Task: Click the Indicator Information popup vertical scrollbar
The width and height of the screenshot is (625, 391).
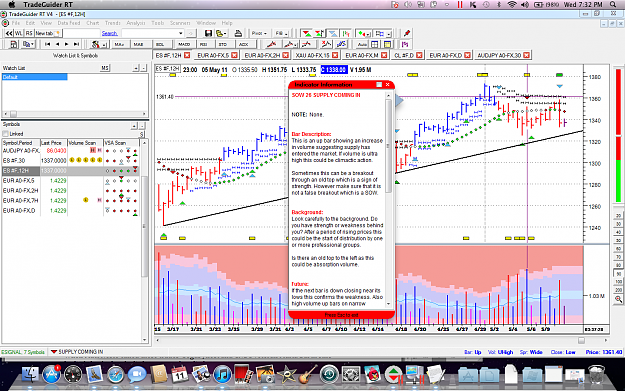Action: 389,199
